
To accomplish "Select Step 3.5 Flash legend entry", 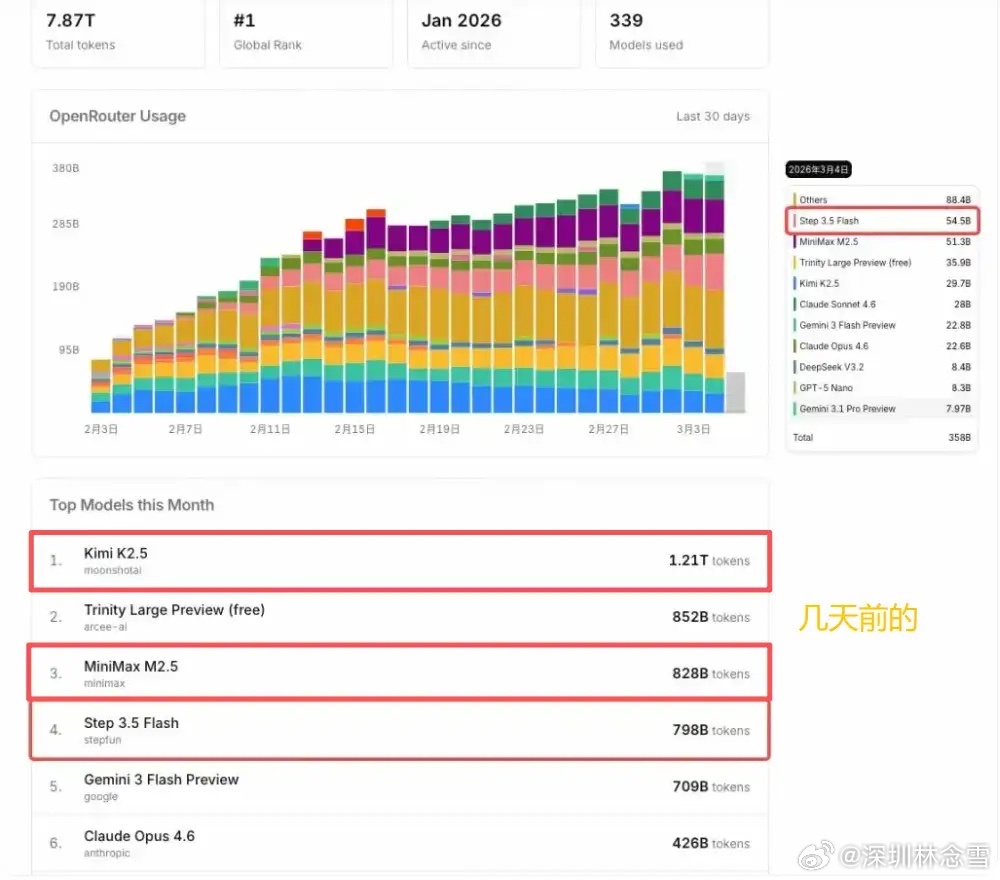I will [x=882, y=221].
